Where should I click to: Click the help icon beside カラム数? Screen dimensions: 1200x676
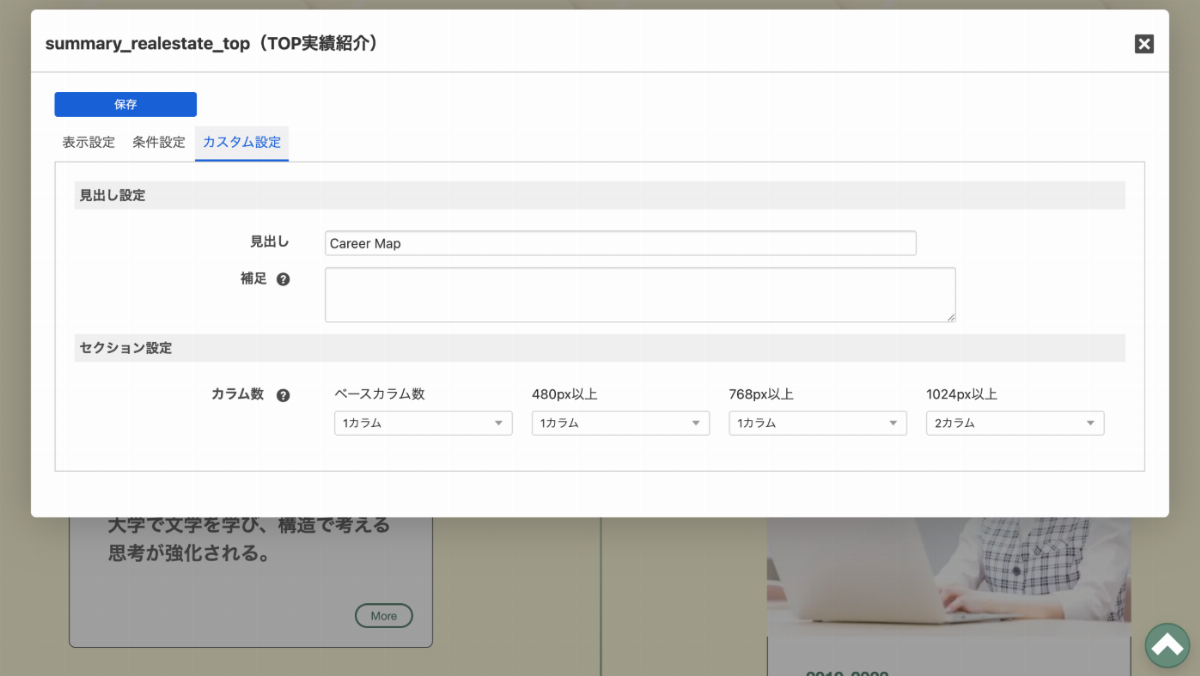[283, 395]
